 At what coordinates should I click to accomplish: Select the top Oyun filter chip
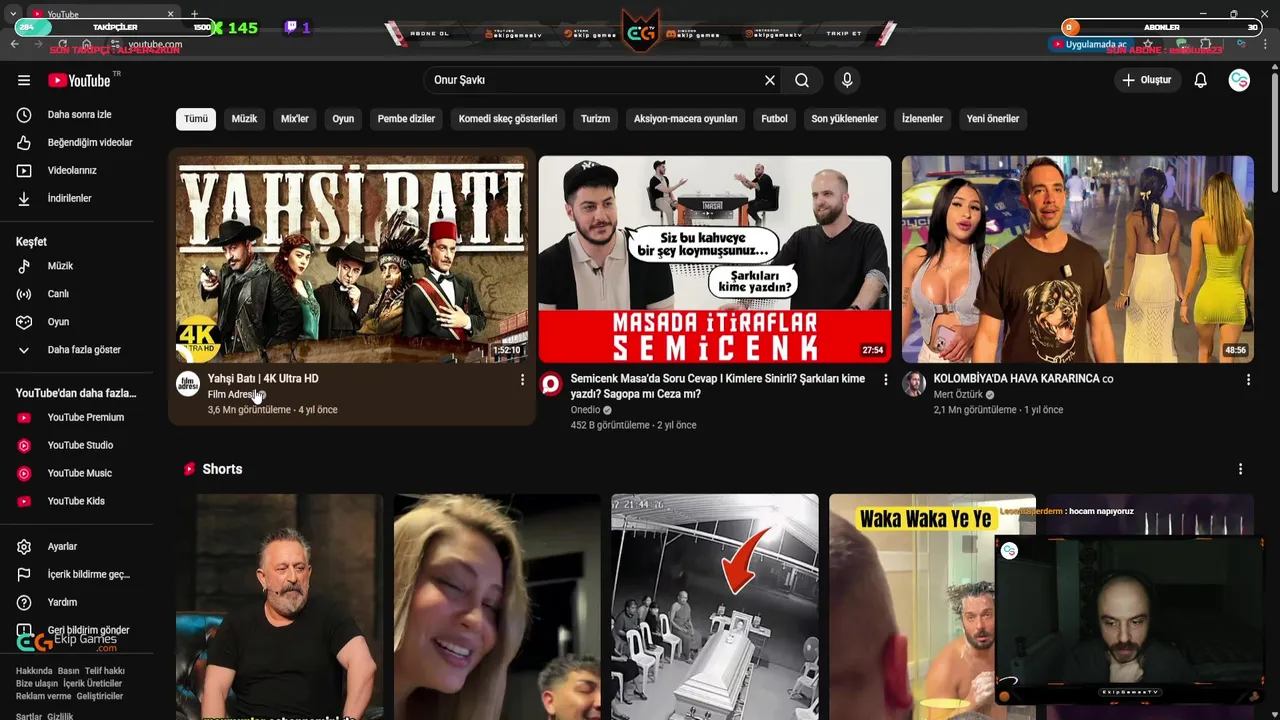(343, 119)
